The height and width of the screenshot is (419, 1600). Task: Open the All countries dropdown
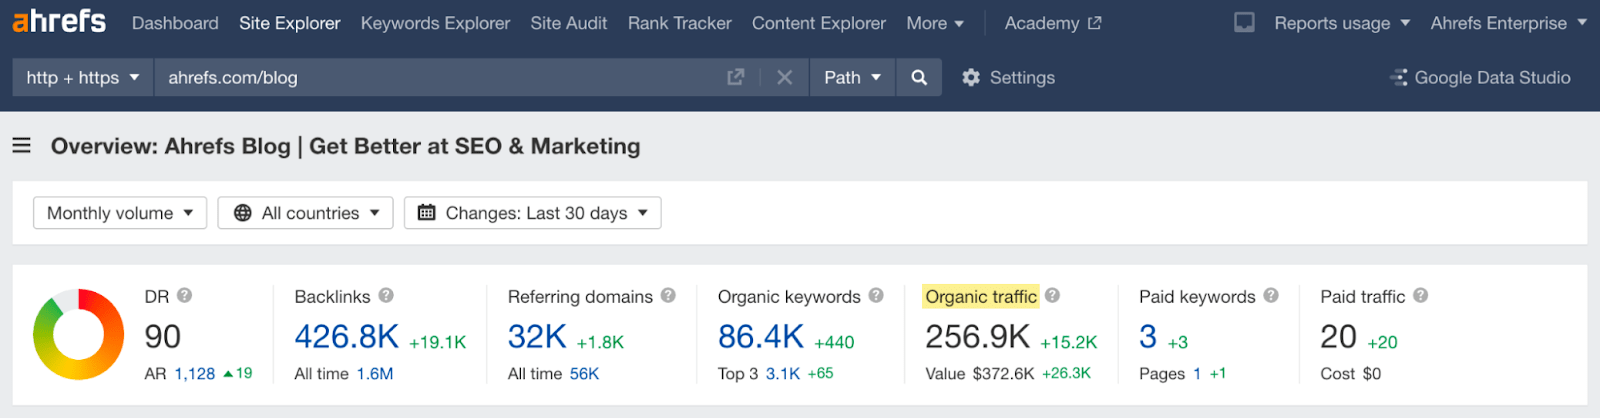point(306,213)
